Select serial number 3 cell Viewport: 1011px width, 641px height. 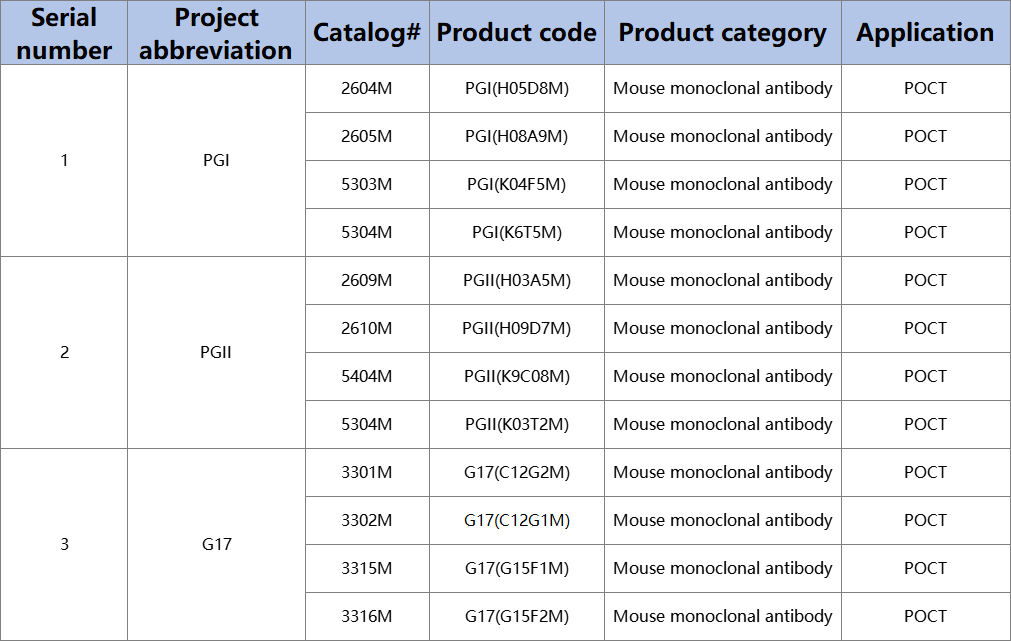[x=64, y=544]
